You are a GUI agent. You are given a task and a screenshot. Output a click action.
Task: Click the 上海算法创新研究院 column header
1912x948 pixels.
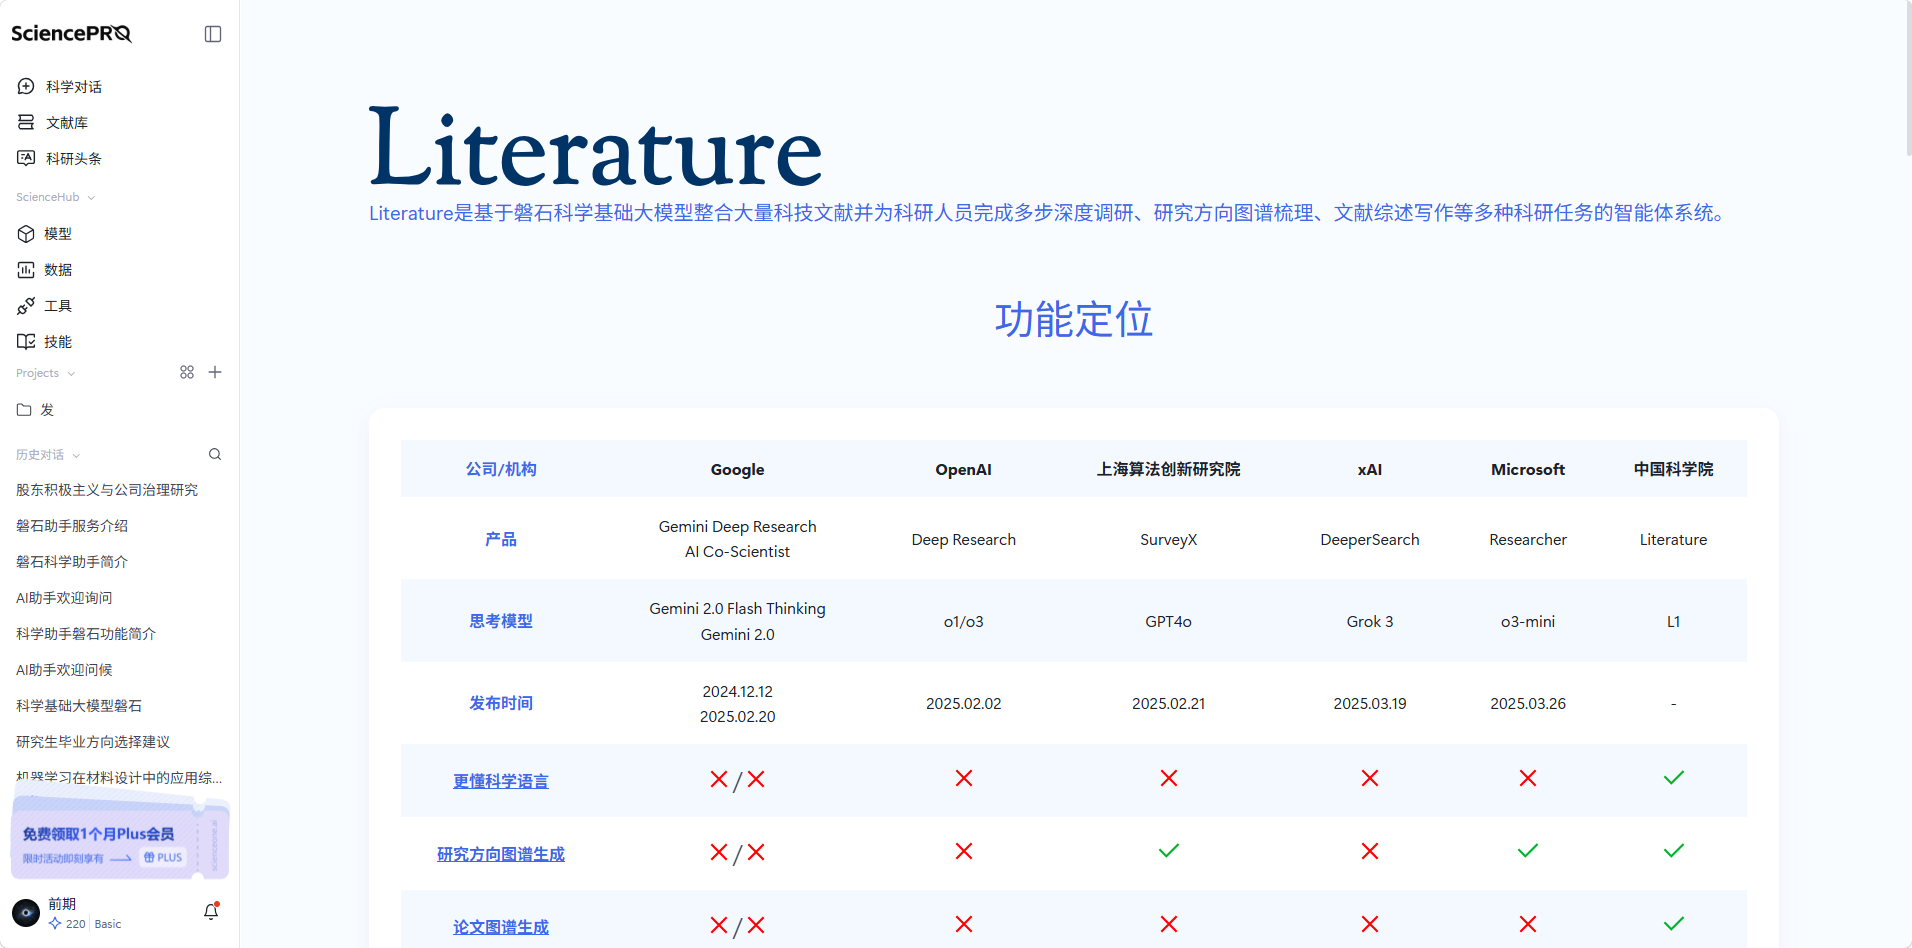pos(1168,470)
